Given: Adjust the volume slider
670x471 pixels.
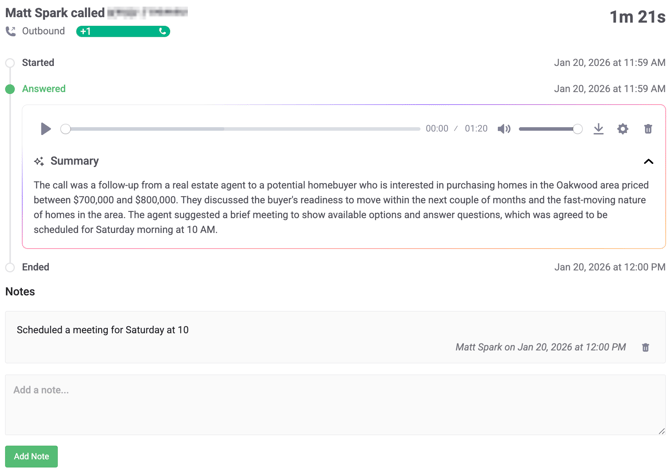Looking at the screenshot, I should point(549,129).
